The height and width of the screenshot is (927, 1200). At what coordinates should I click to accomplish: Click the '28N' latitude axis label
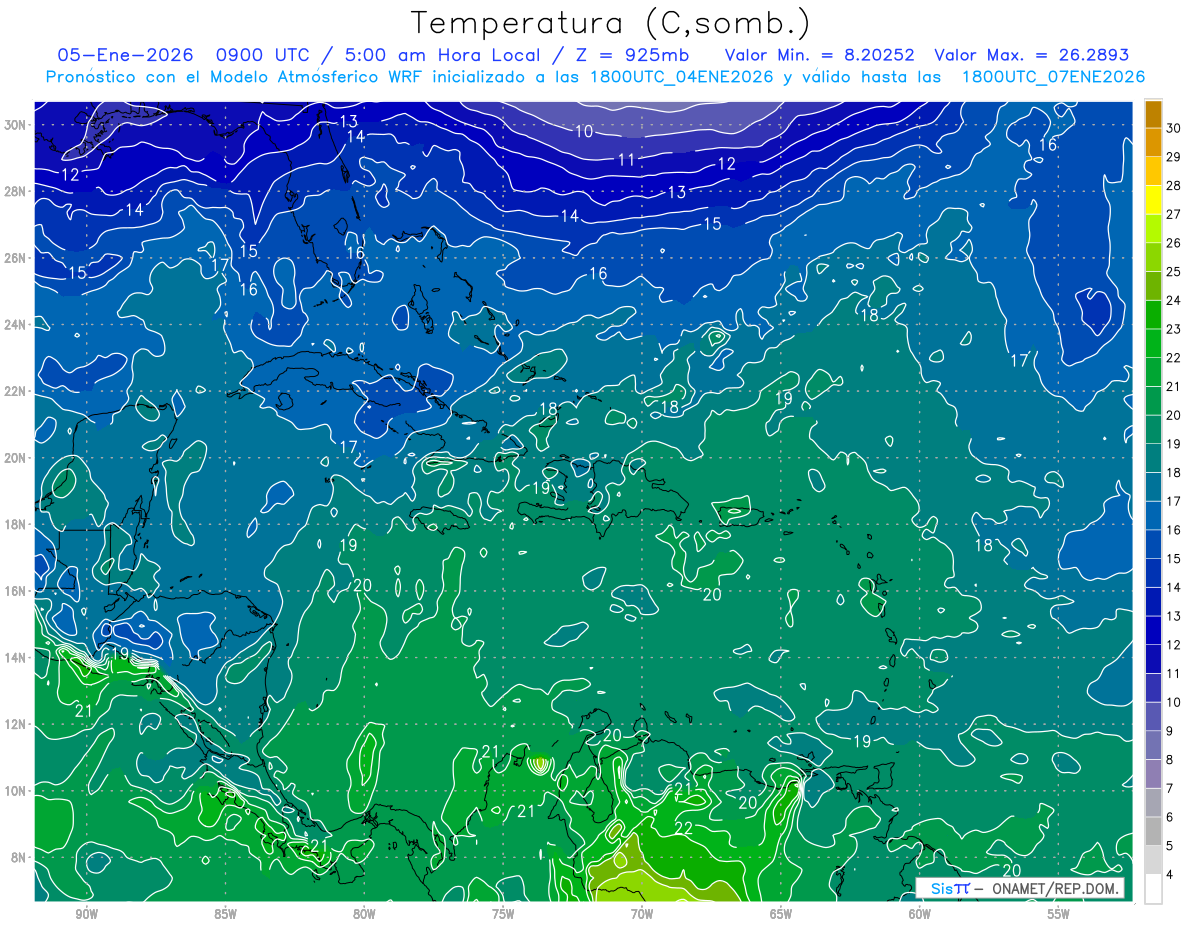(x=16, y=191)
